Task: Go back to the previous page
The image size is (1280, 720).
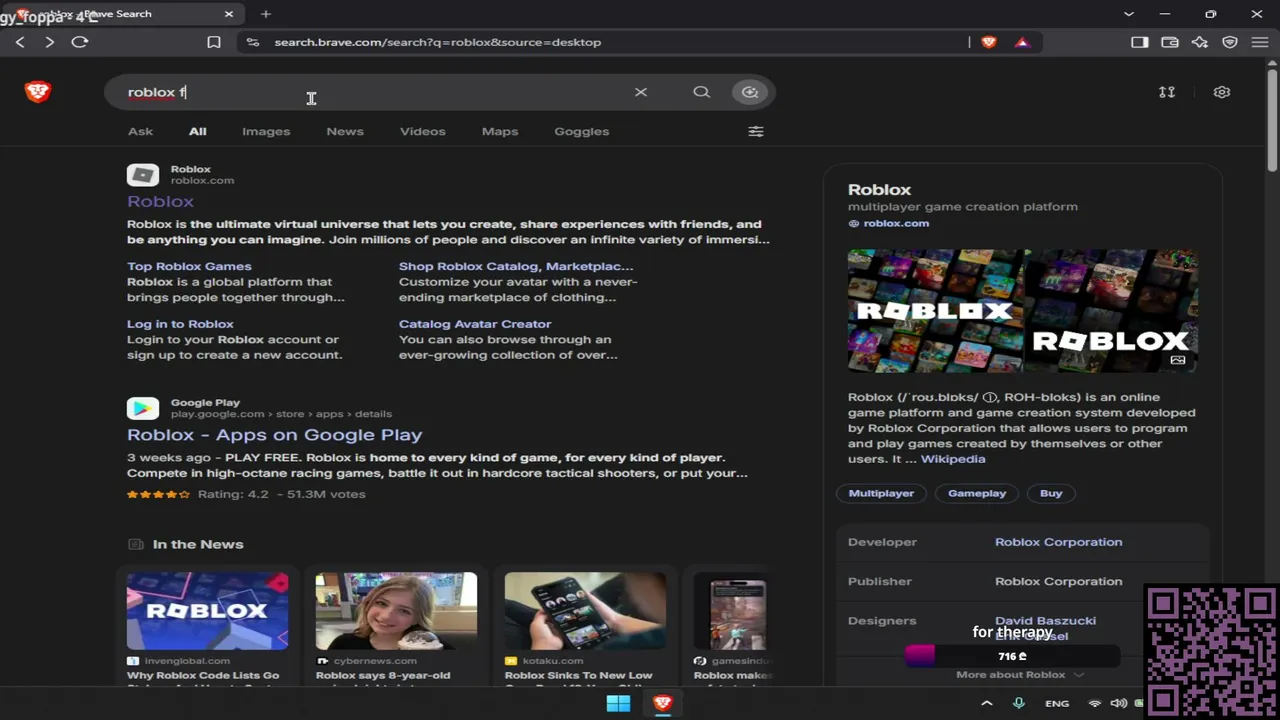Action: coord(20,42)
